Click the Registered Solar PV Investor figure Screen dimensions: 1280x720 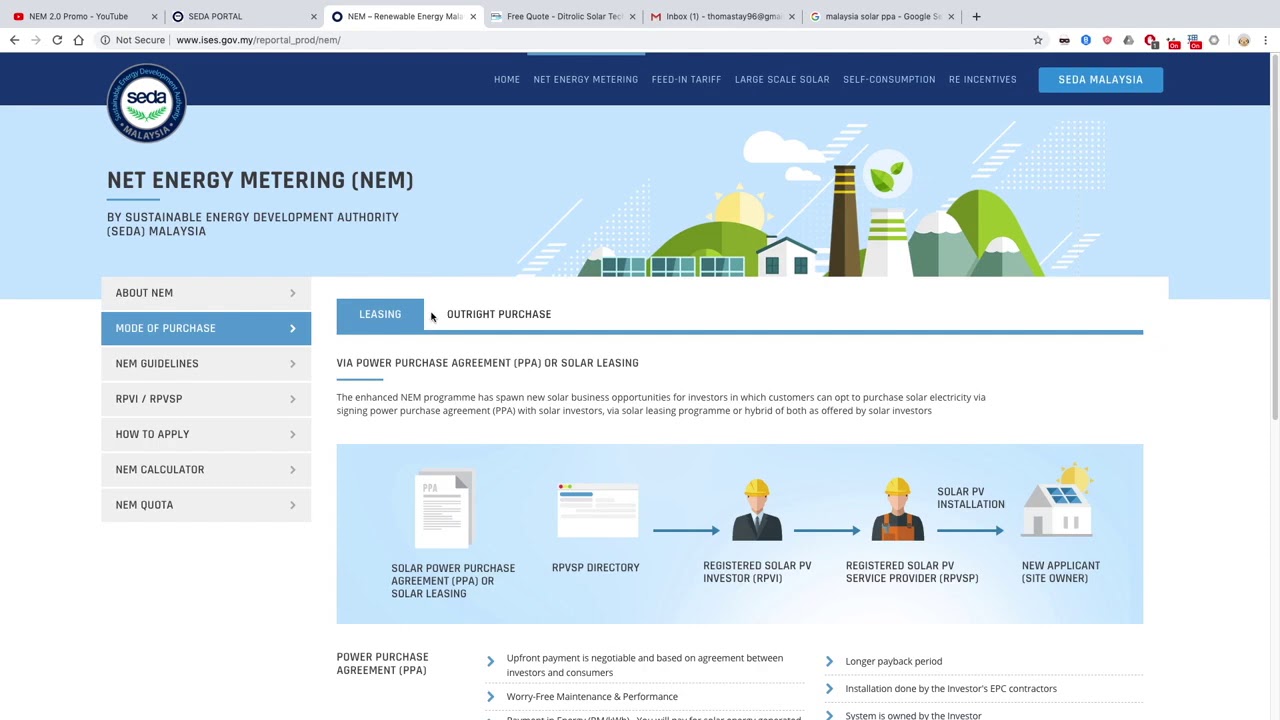coord(757,510)
